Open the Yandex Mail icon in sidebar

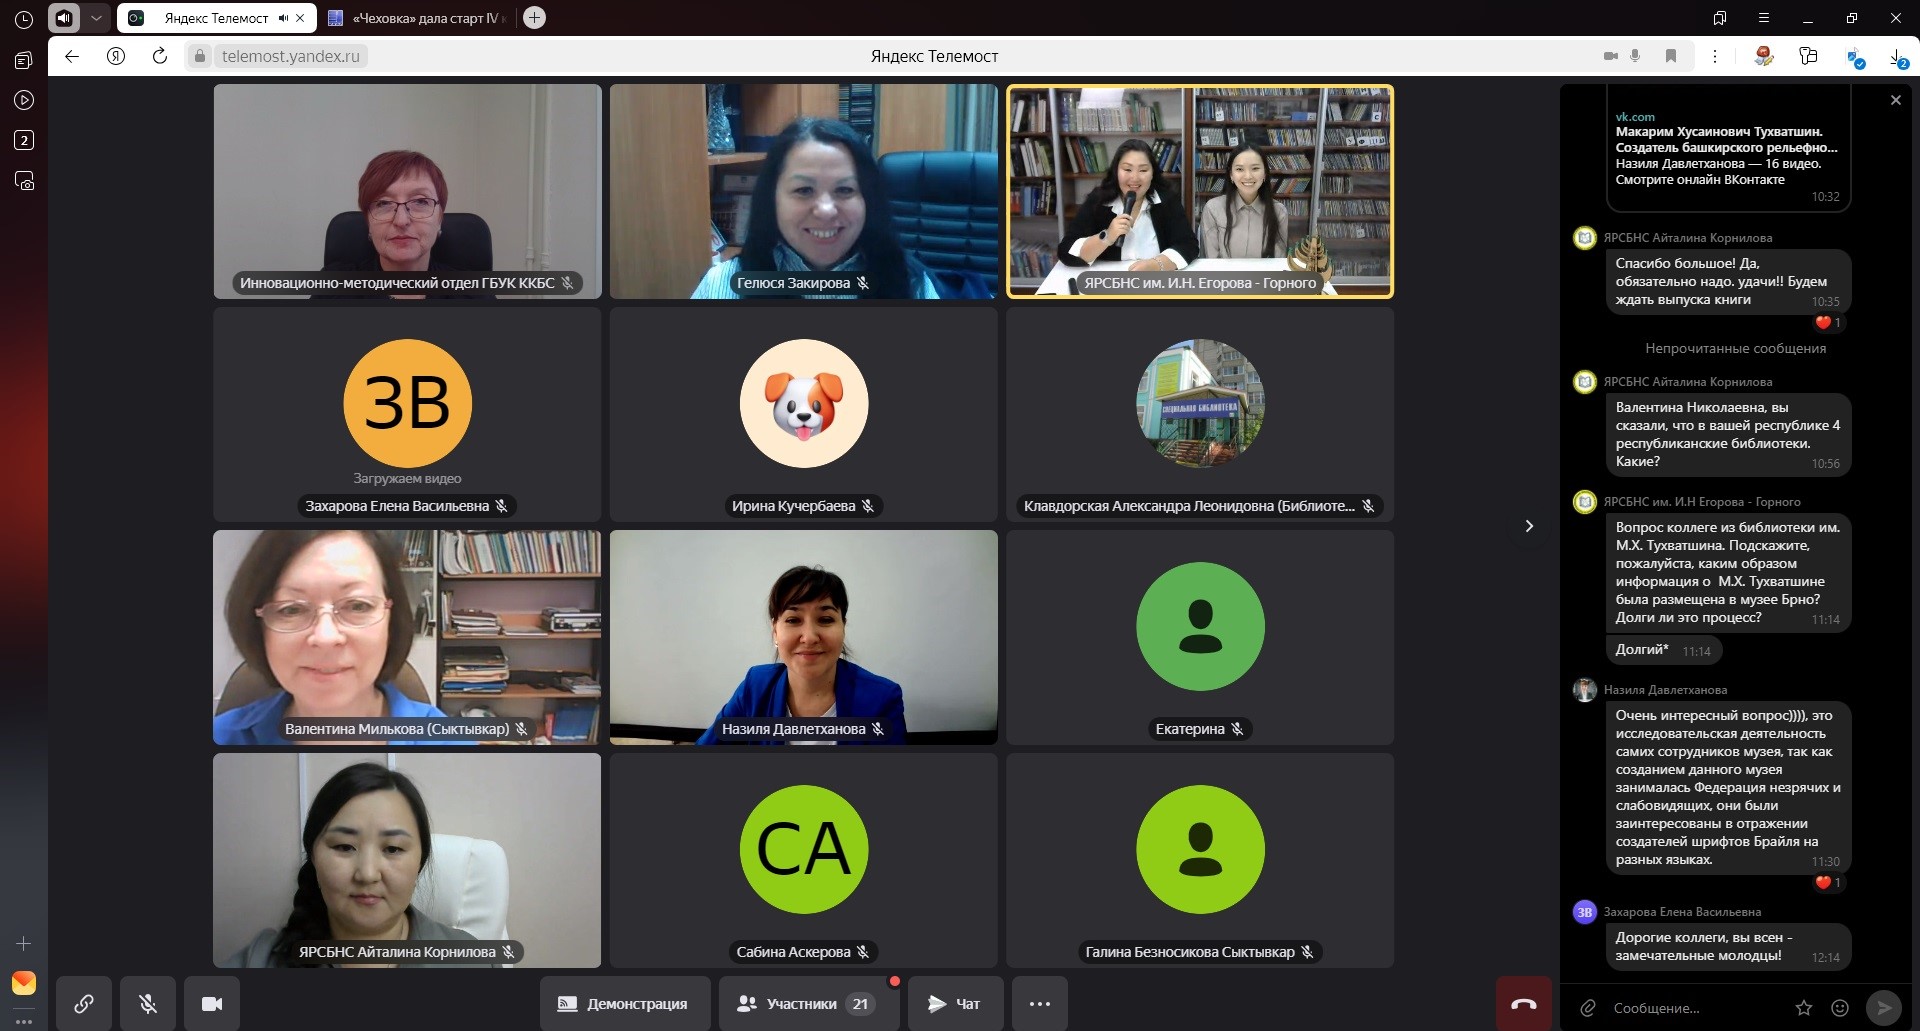pyautogui.click(x=24, y=982)
